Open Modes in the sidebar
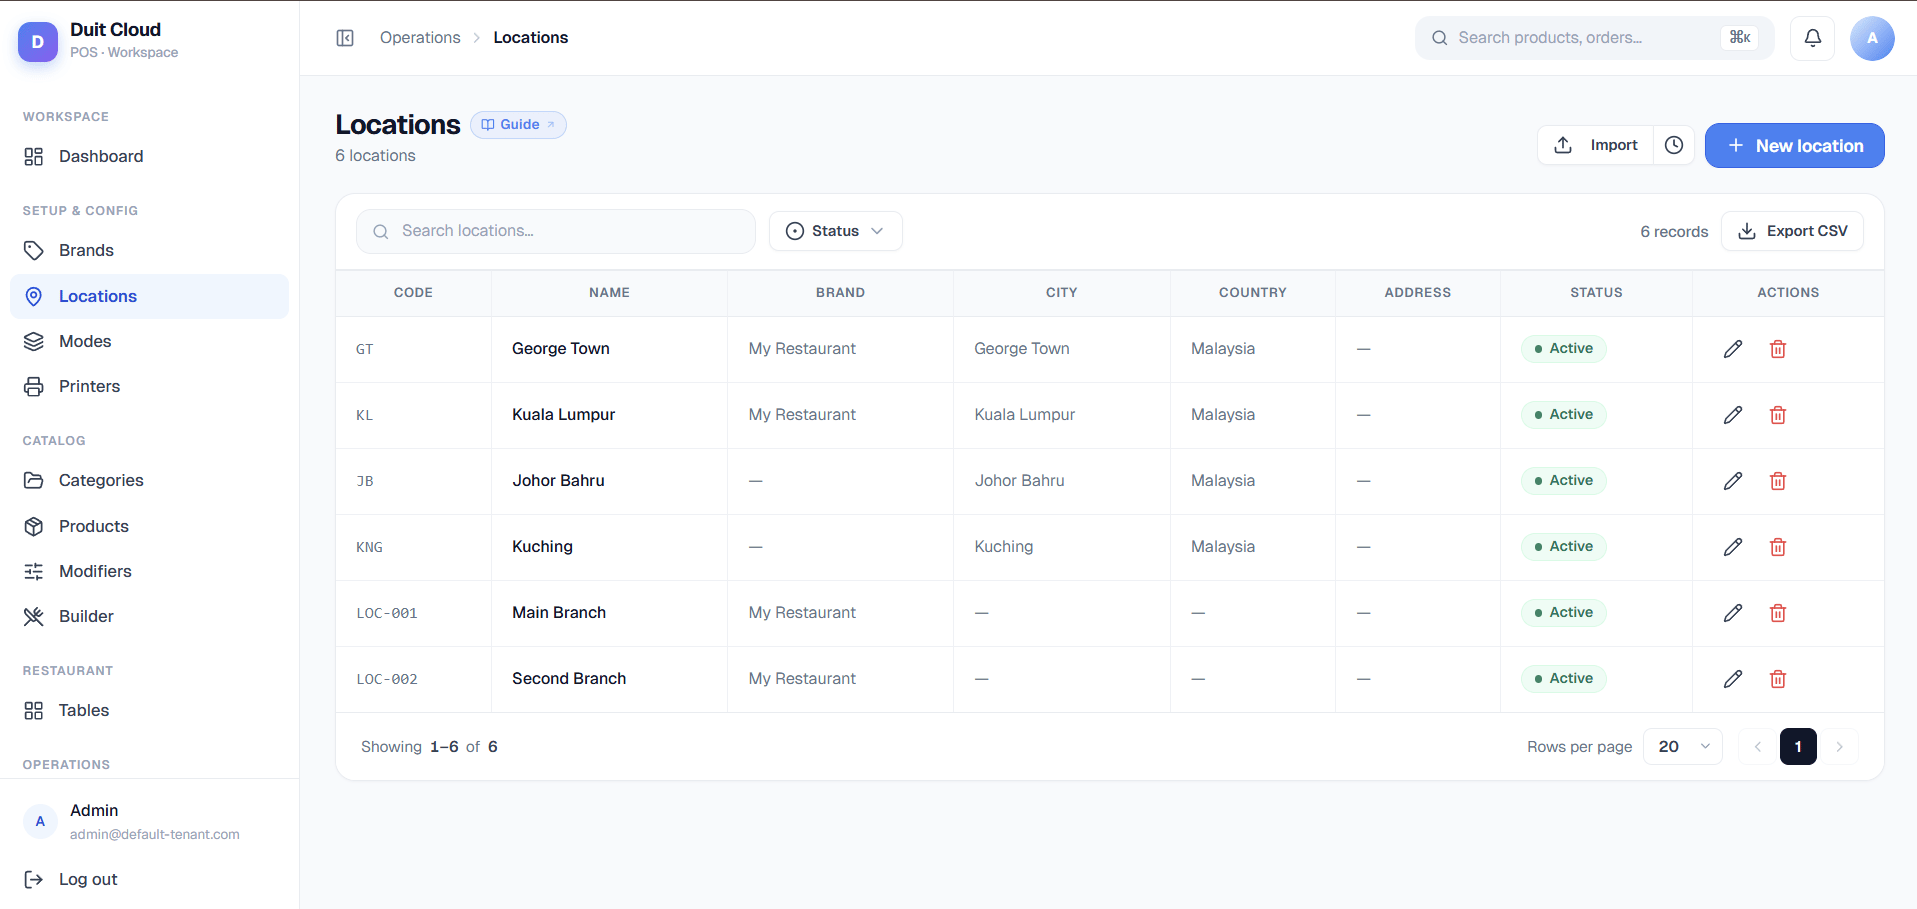This screenshot has height=909, width=1917. (149, 341)
